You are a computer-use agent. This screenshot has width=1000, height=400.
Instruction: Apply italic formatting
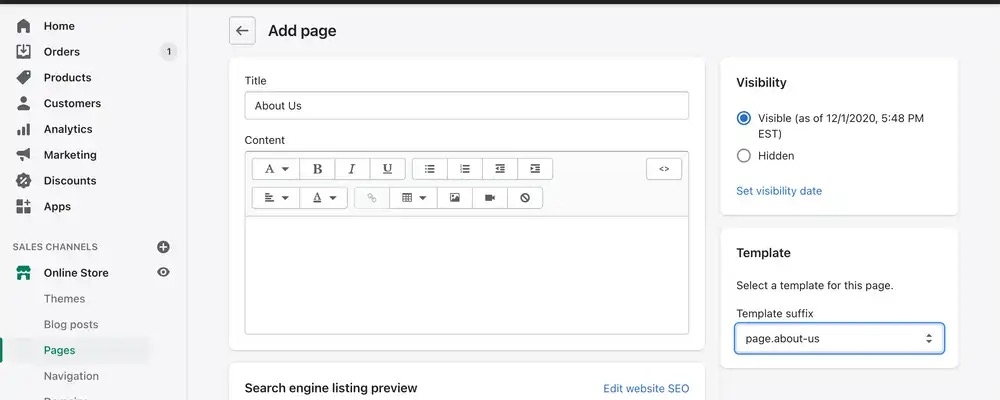tap(352, 169)
